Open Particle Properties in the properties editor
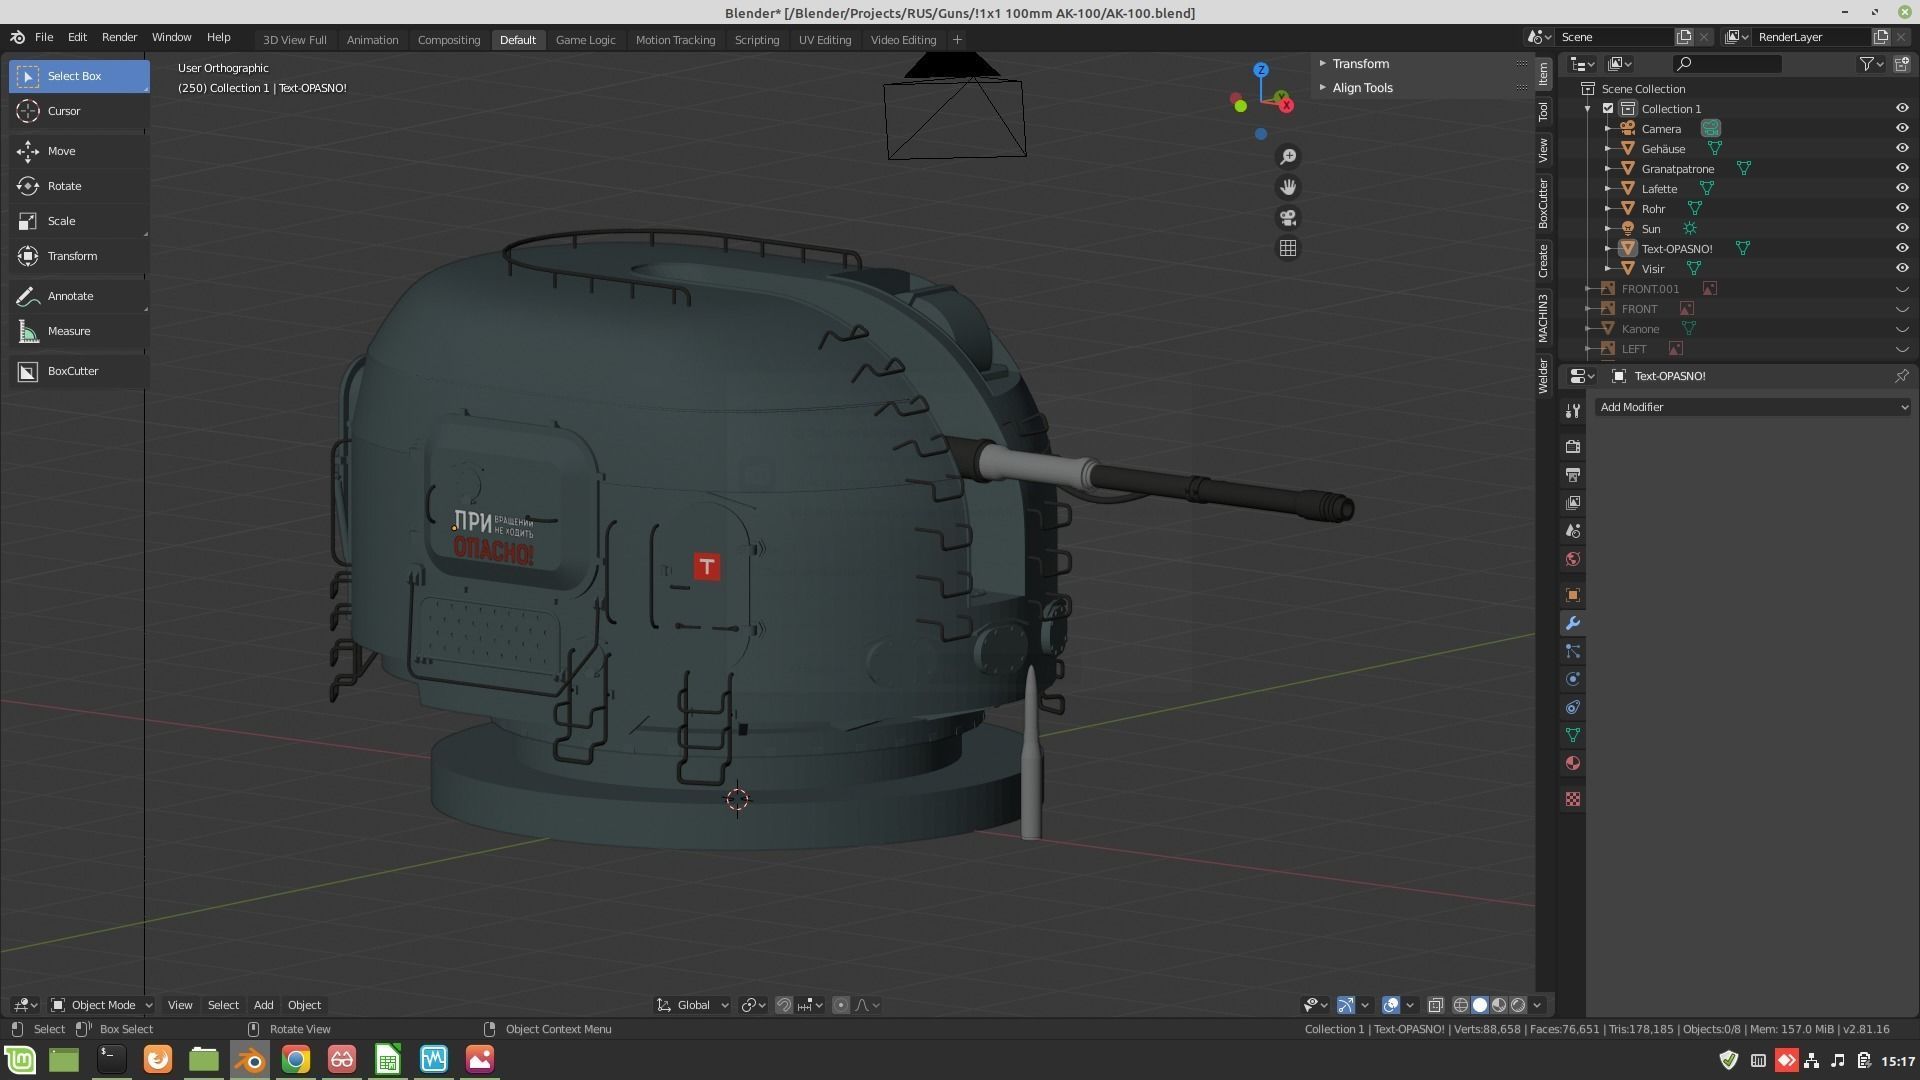 coord(1573,651)
